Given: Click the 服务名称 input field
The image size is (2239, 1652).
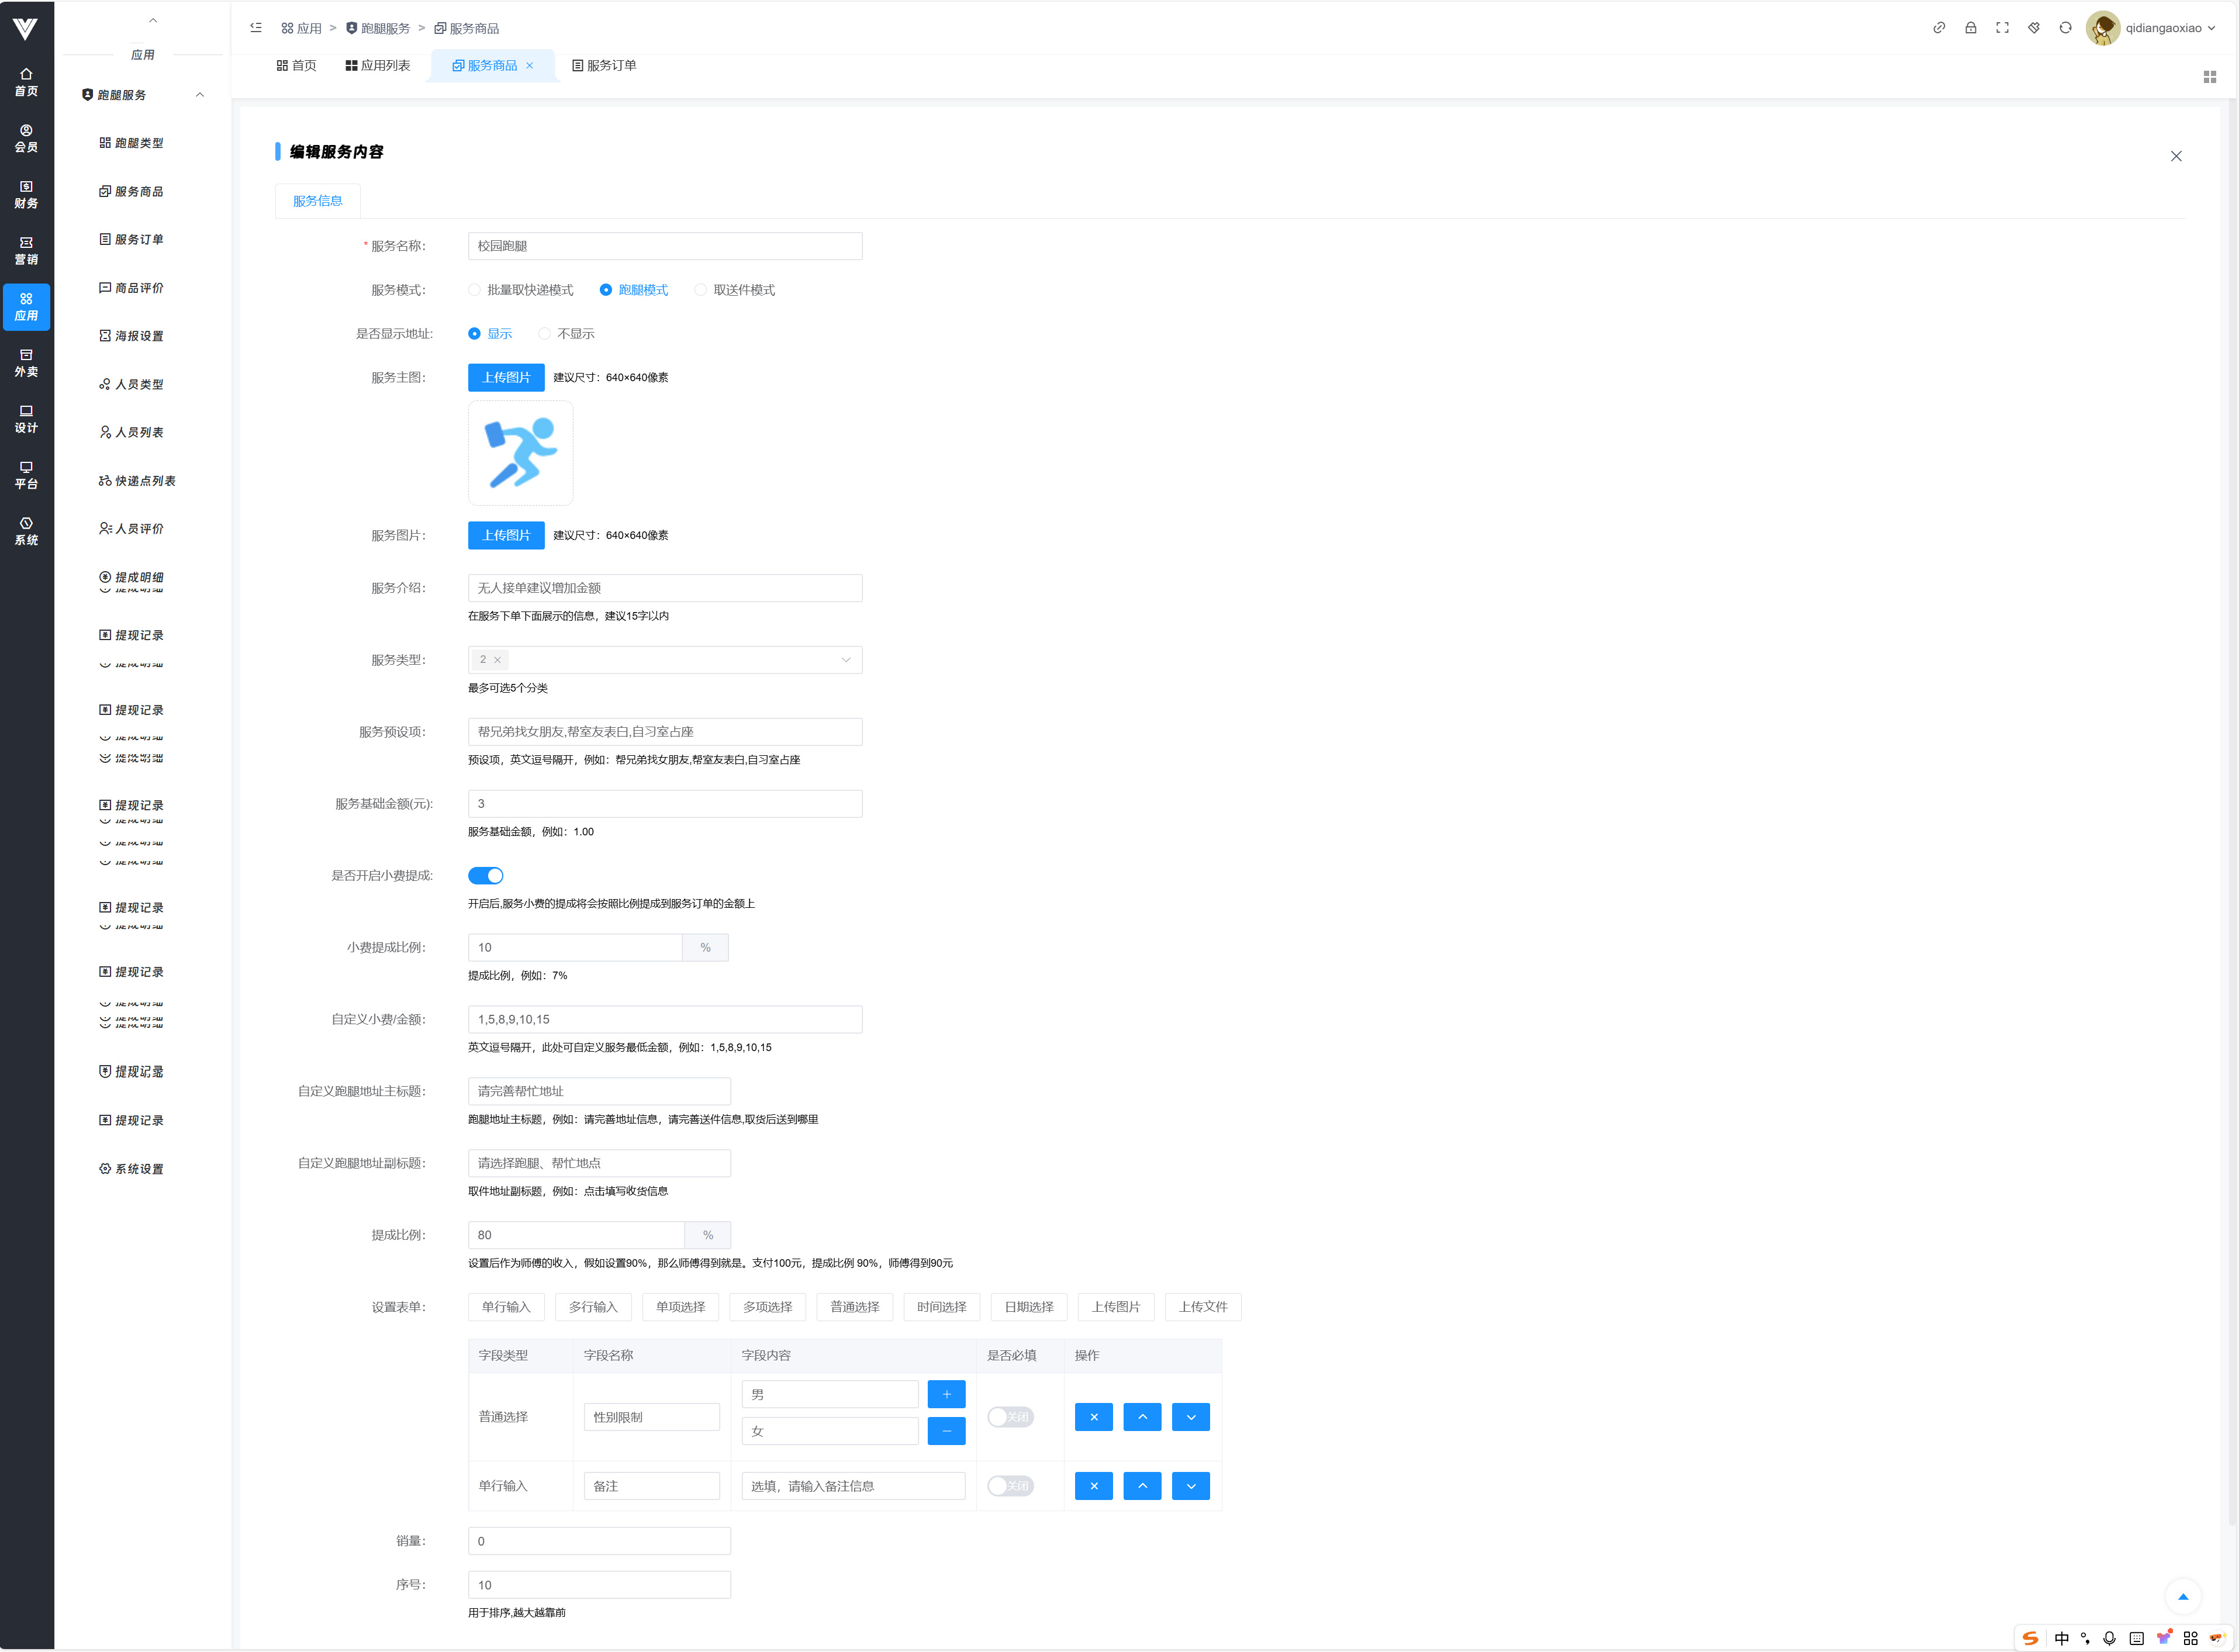Looking at the screenshot, I should point(665,246).
